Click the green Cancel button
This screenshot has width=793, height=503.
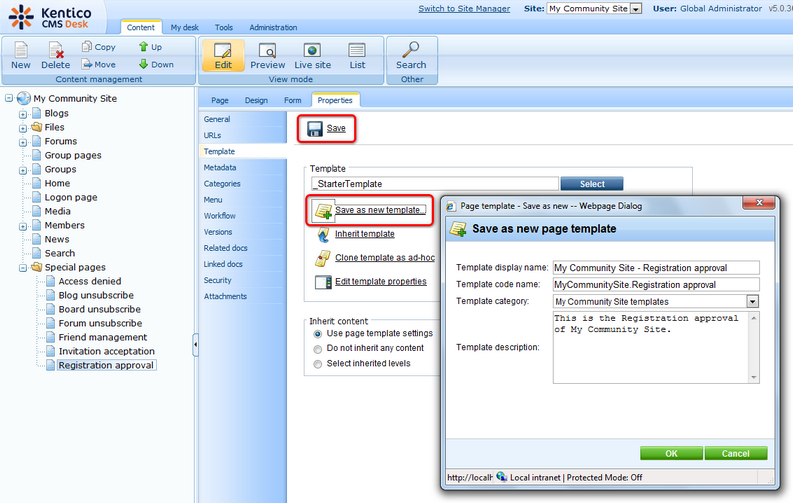[736, 453]
